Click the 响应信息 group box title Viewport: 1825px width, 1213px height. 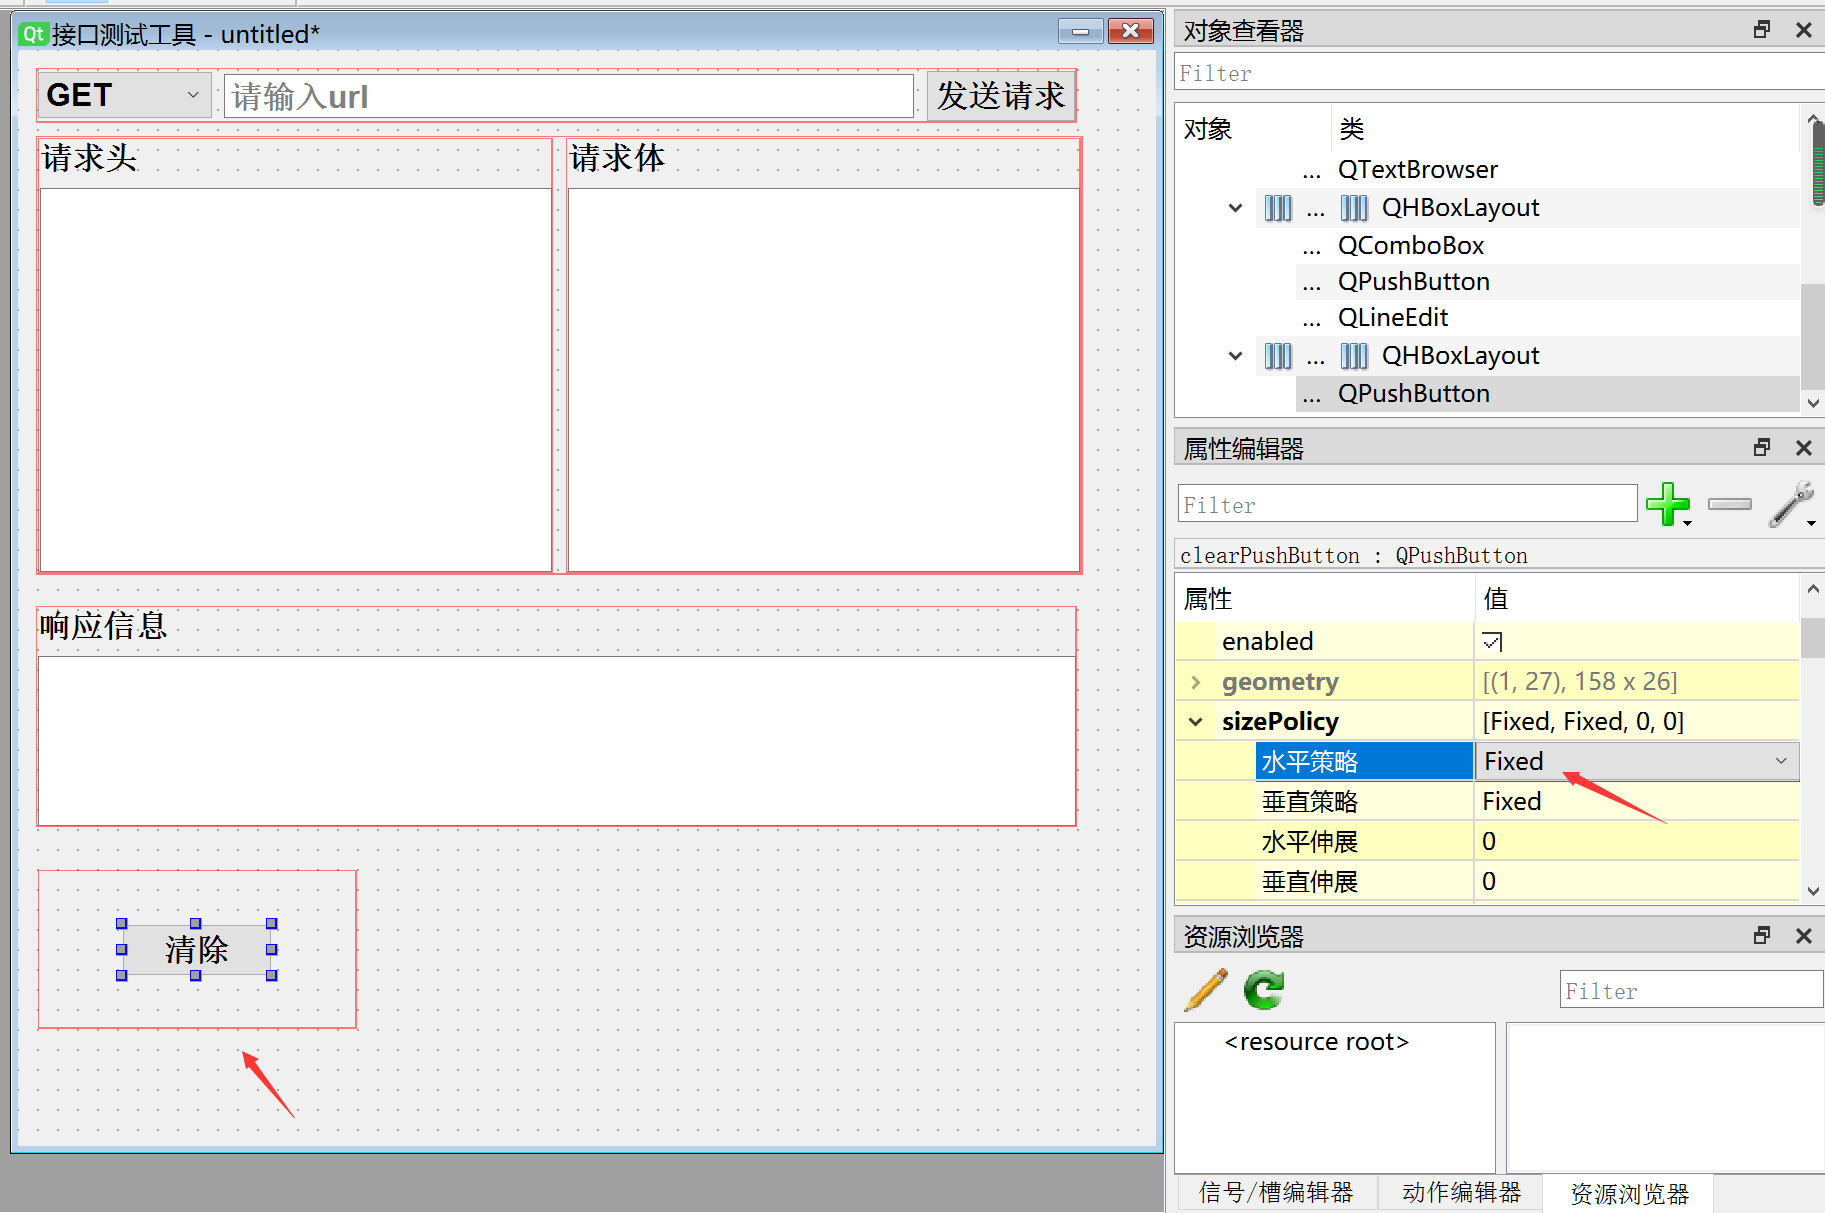tap(103, 626)
